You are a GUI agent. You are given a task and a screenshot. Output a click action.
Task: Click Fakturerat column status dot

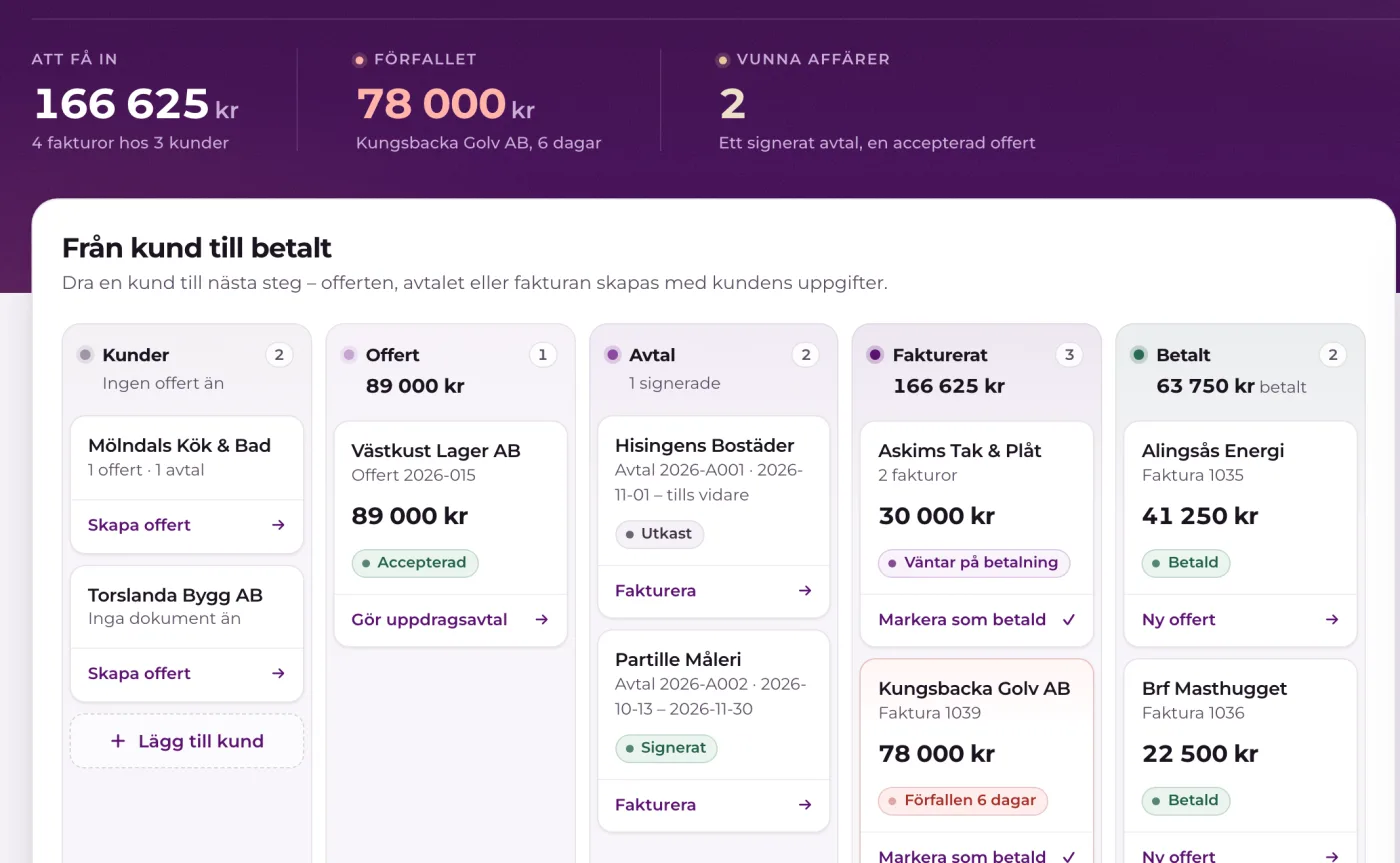876,354
